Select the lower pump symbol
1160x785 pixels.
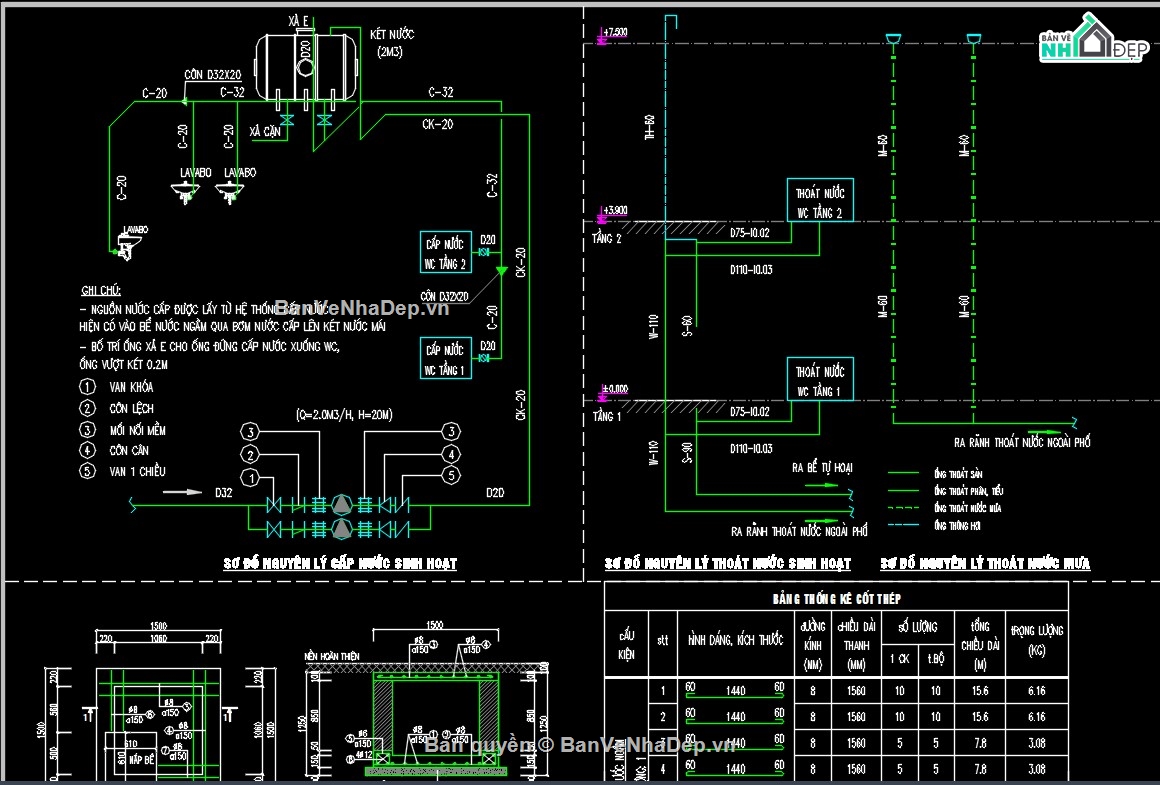tap(341, 529)
